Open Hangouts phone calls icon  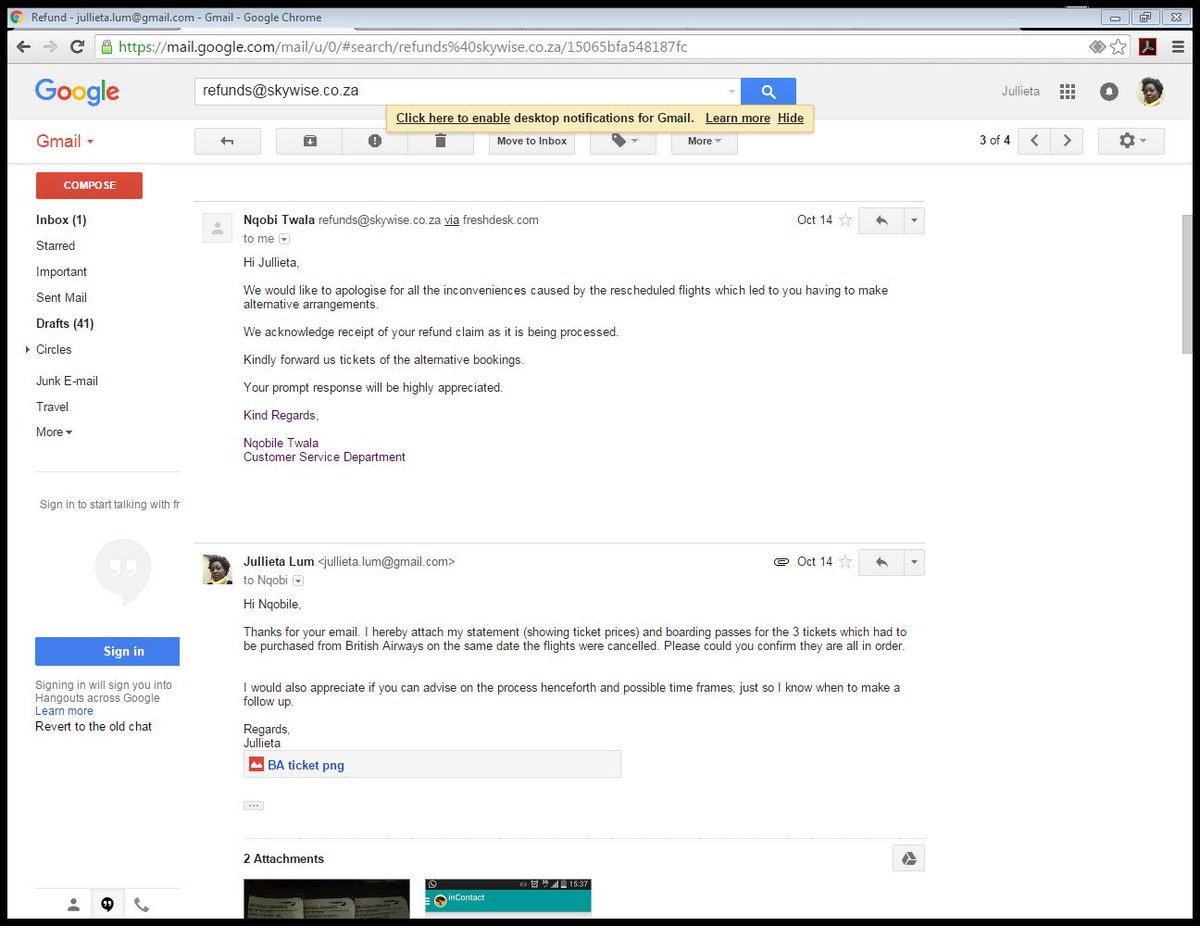(141, 904)
